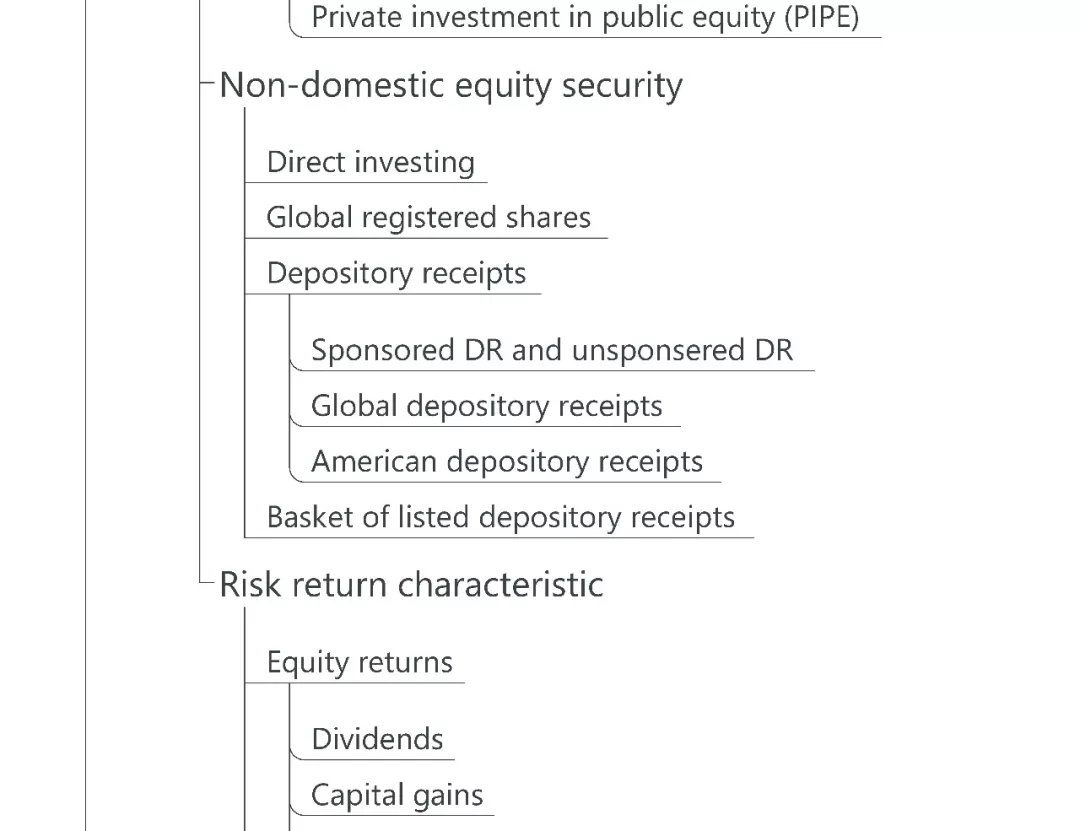Click the Risk return characteristic heading

411,584
